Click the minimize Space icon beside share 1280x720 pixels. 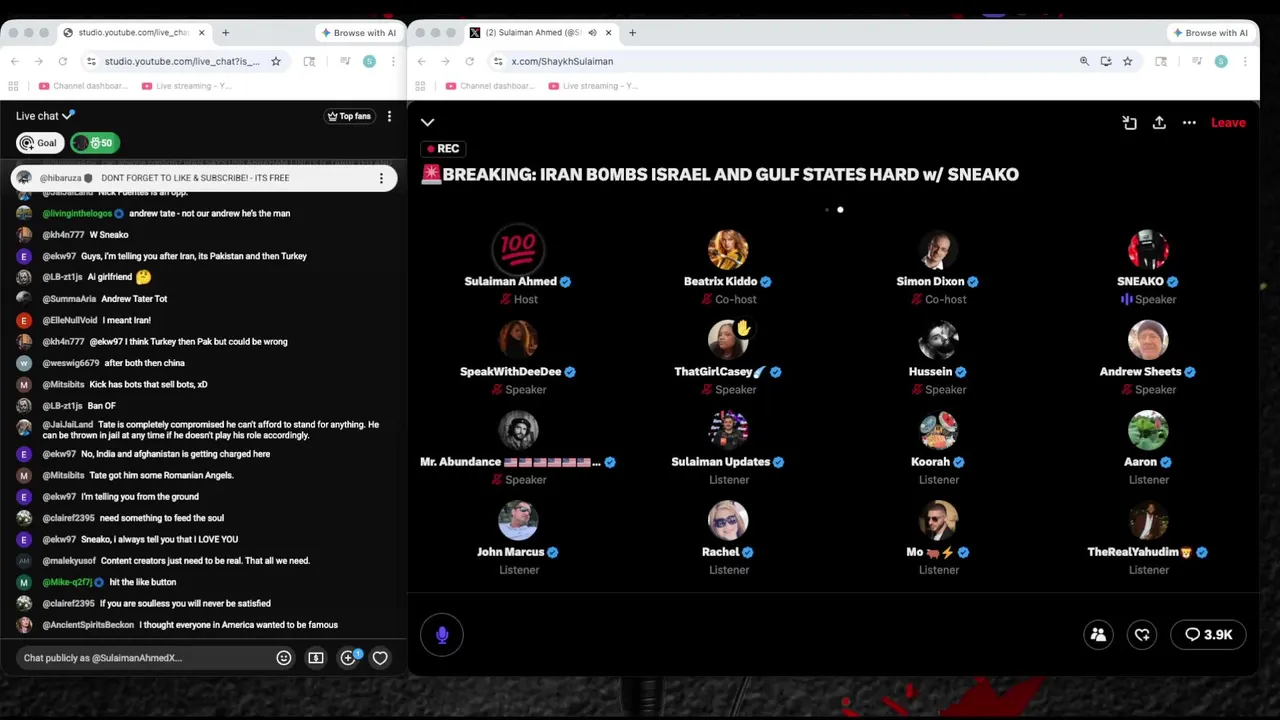(1129, 122)
